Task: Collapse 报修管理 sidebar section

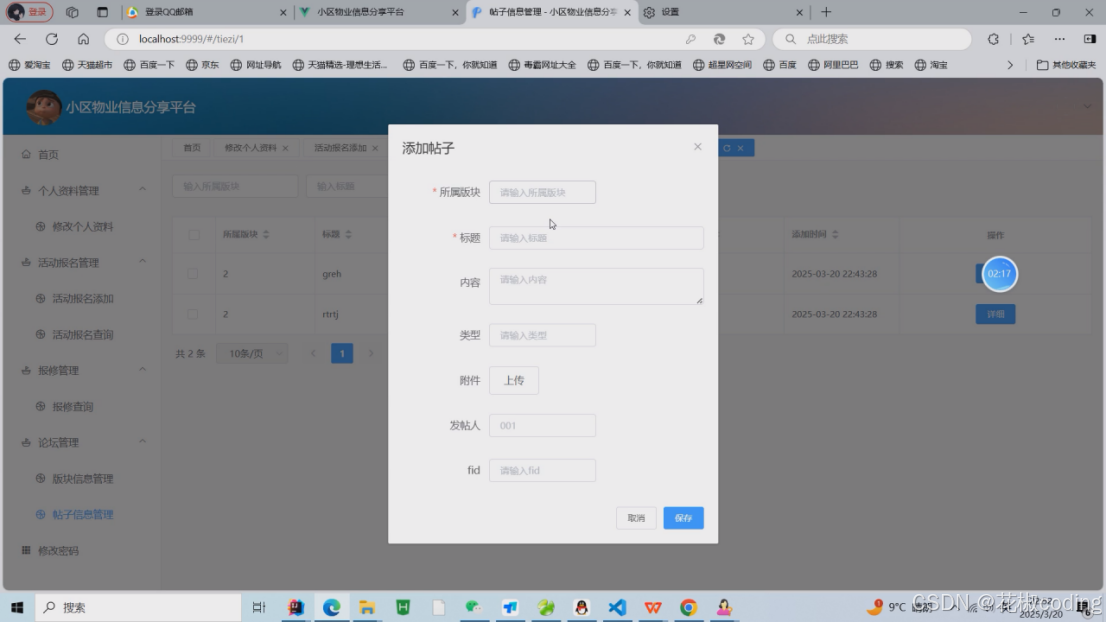Action: click(x=142, y=370)
